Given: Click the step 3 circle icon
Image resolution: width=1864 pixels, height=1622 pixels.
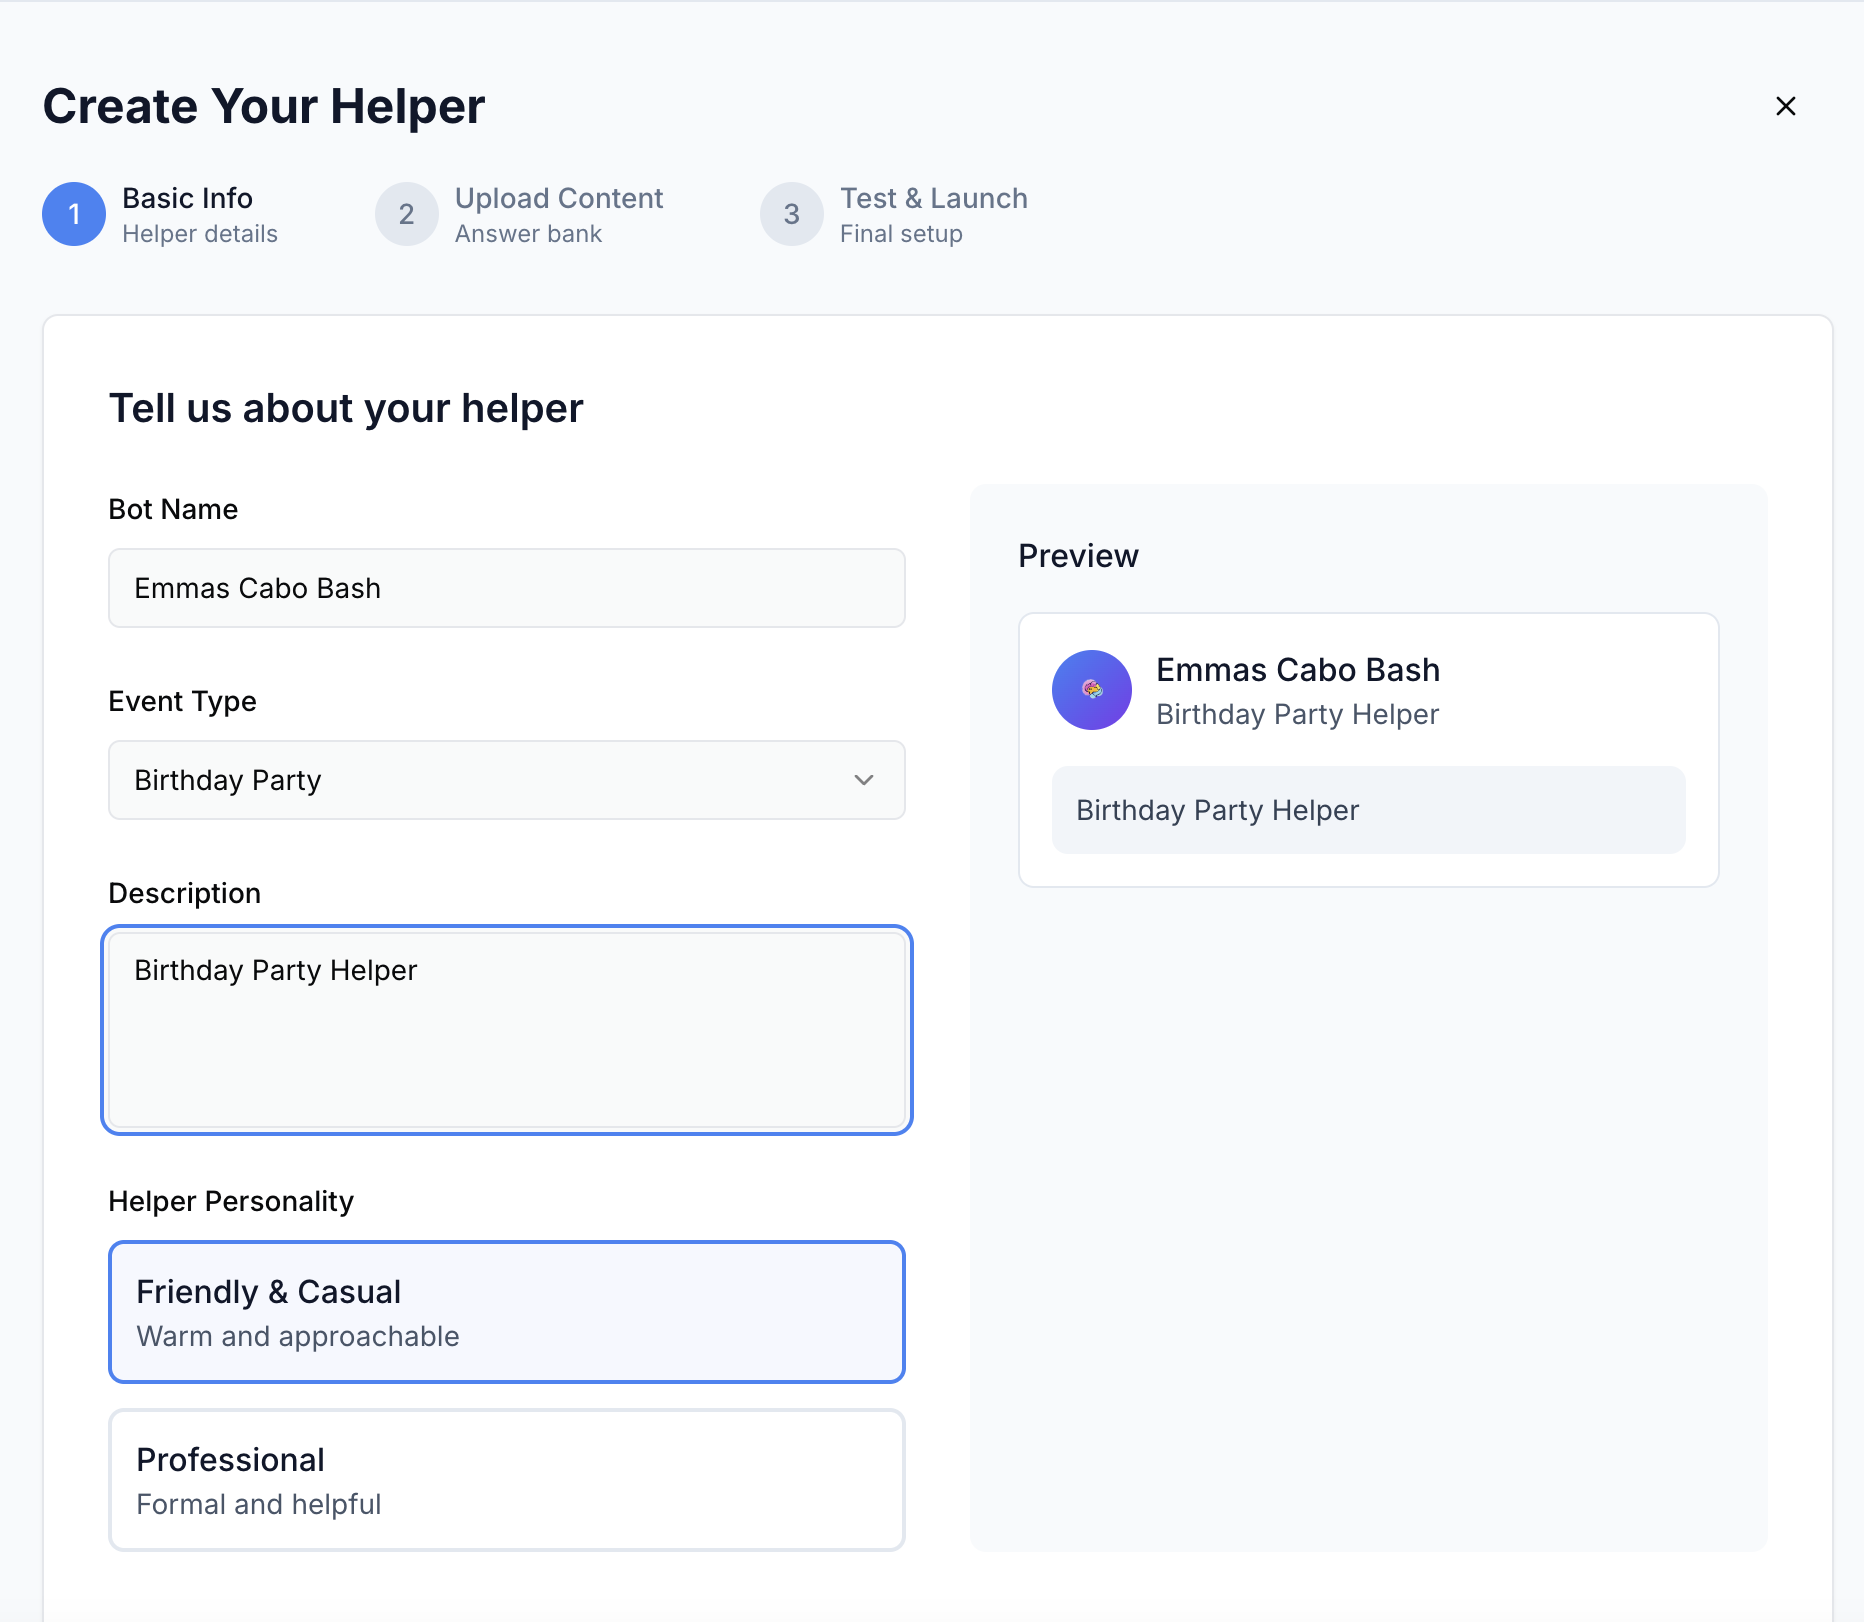Looking at the screenshot, I should (792, 214).
